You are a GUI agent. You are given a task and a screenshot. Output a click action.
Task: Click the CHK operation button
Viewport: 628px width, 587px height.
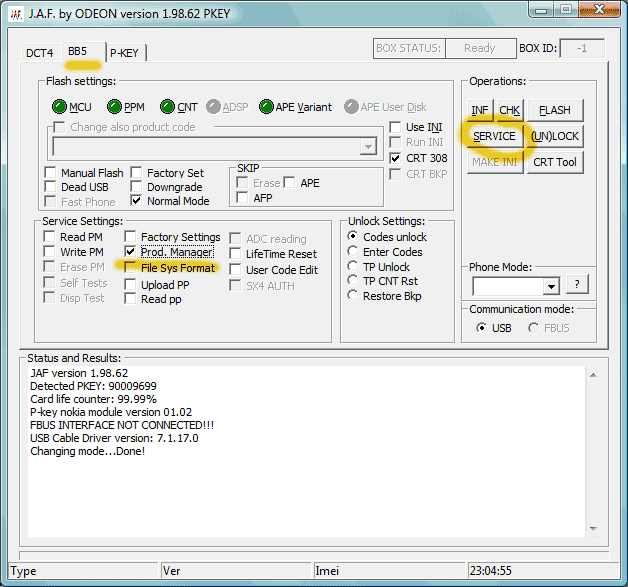509,110
